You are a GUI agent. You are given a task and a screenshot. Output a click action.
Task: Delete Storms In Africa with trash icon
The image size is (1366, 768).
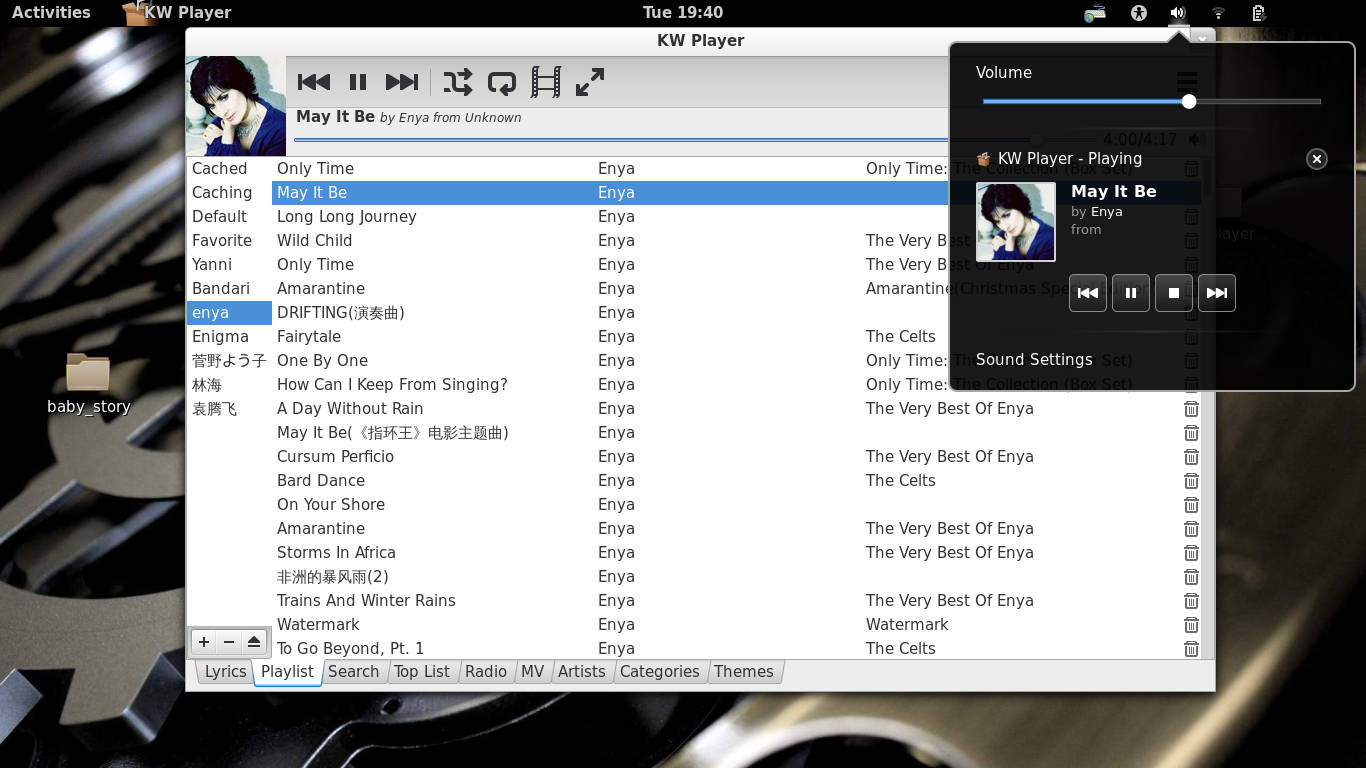click(1191, 553)
